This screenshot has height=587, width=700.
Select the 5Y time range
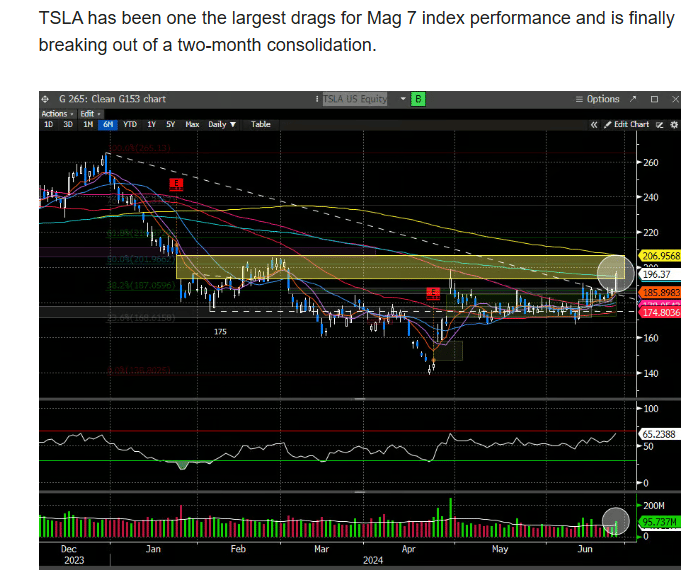tap(171, 125)
